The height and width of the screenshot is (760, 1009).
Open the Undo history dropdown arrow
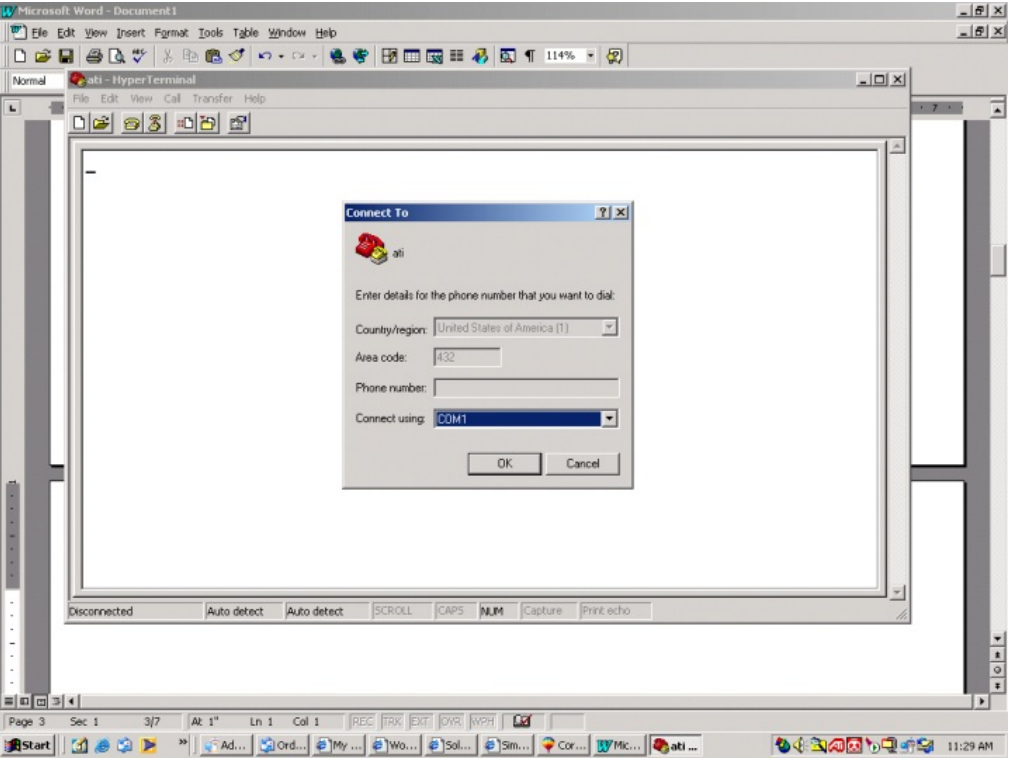pos(281,57)
